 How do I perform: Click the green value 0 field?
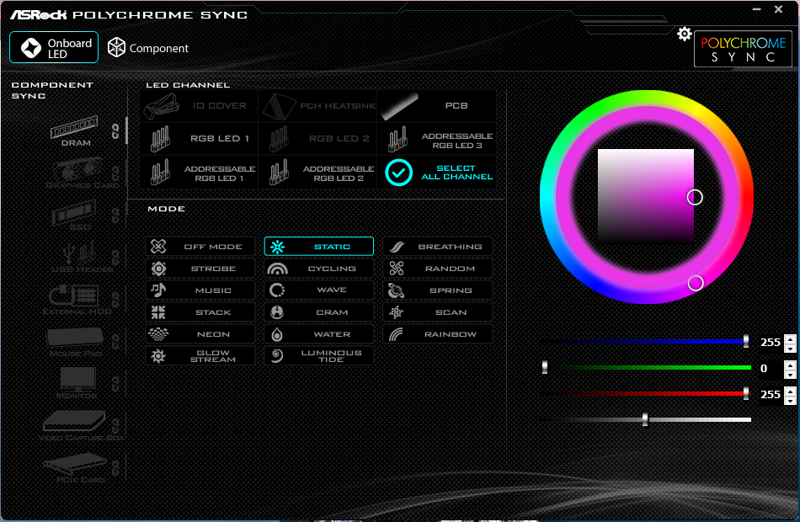(770, 368)
